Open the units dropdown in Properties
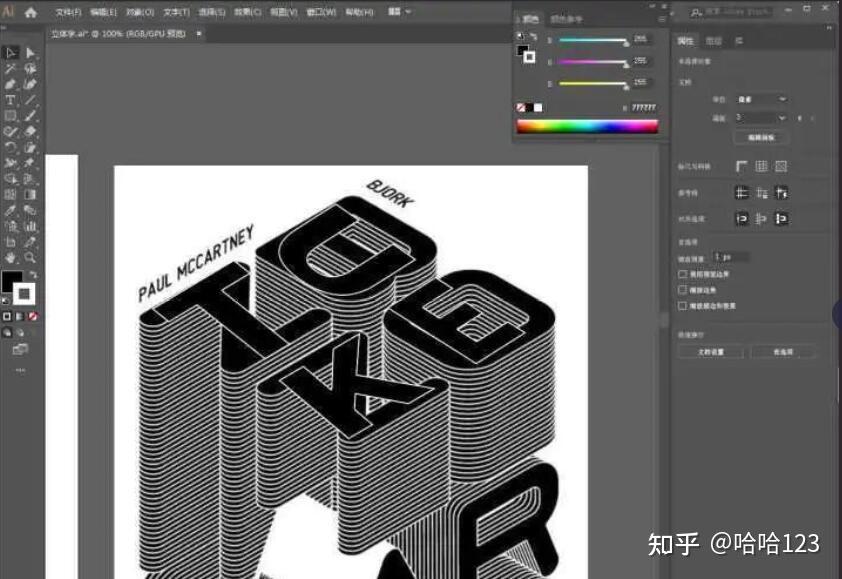Image resolution: width=842 pixels, height=579 pixels. click(761, 99)
